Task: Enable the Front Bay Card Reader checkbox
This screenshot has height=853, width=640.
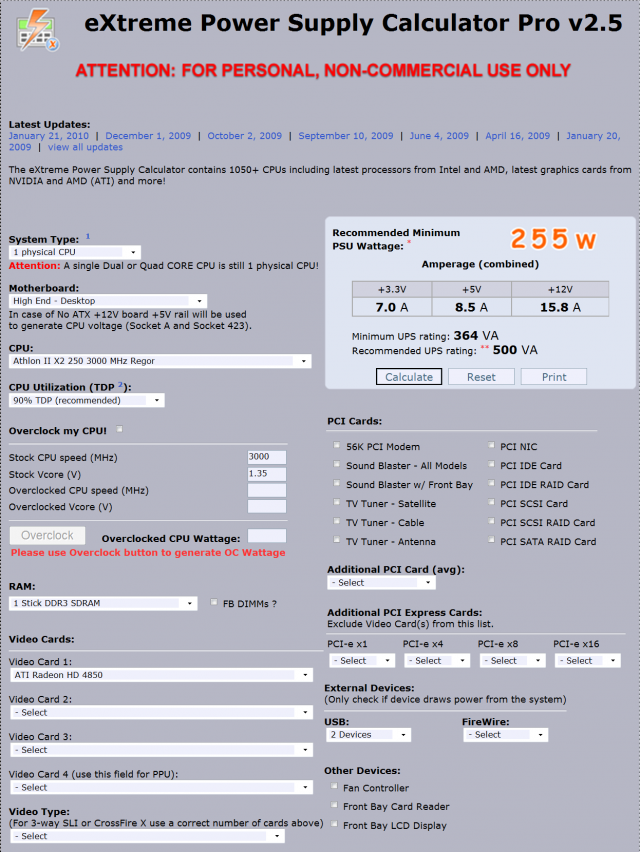Action: (334, 805)
